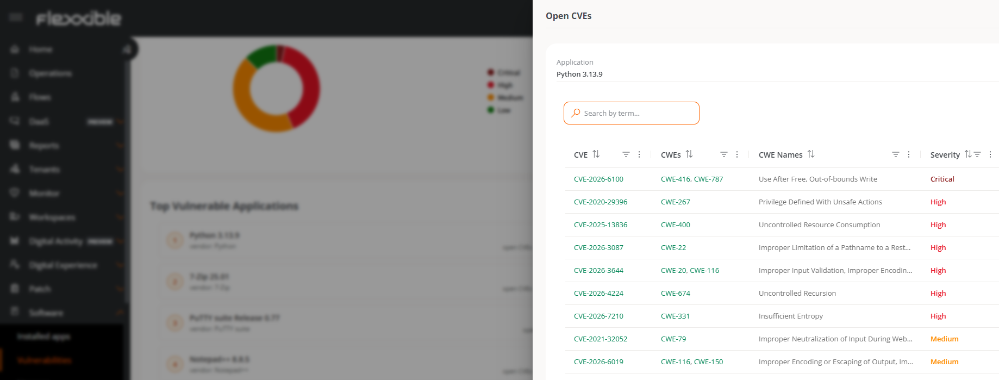
Task: Open the three-dot menu of the CWEs column
Action: pyautogui.click(x=737, y=154)
